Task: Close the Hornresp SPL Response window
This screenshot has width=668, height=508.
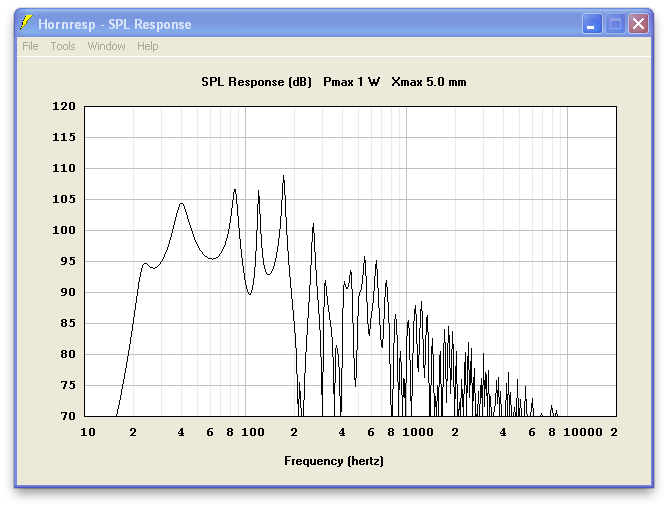Action: [x=638, y=23]
